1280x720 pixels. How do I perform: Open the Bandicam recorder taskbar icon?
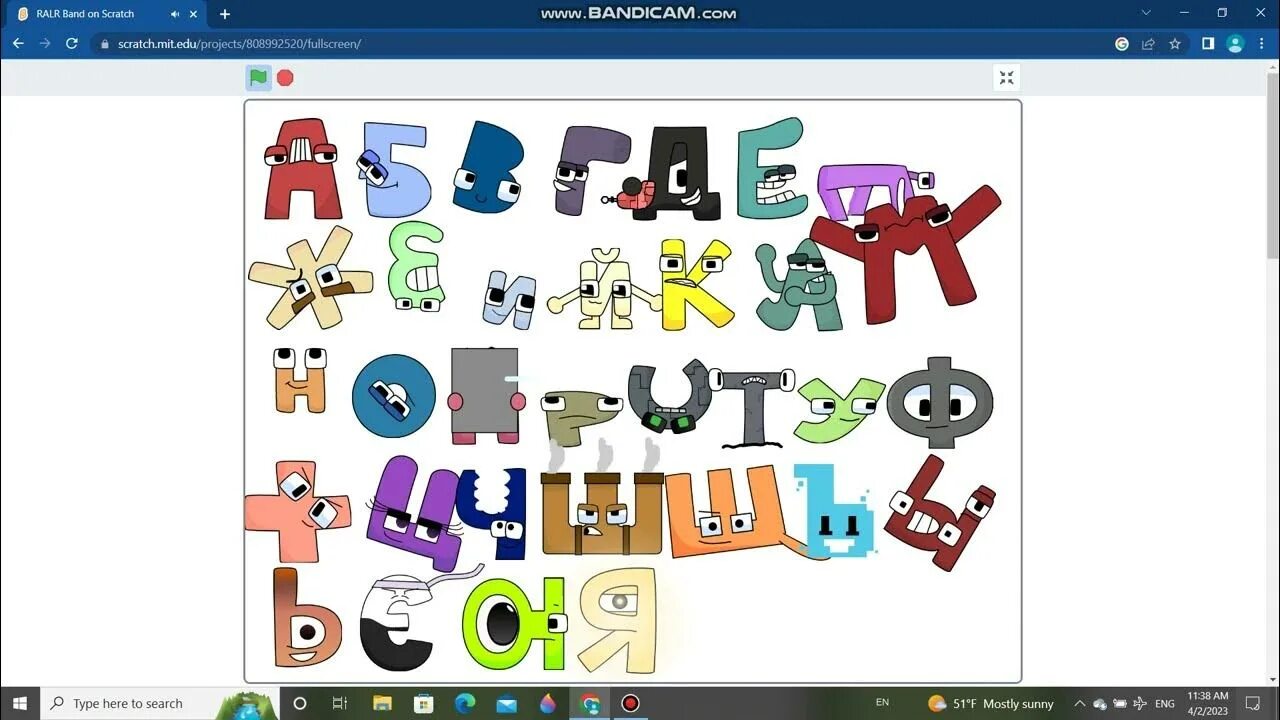point(630,703)
